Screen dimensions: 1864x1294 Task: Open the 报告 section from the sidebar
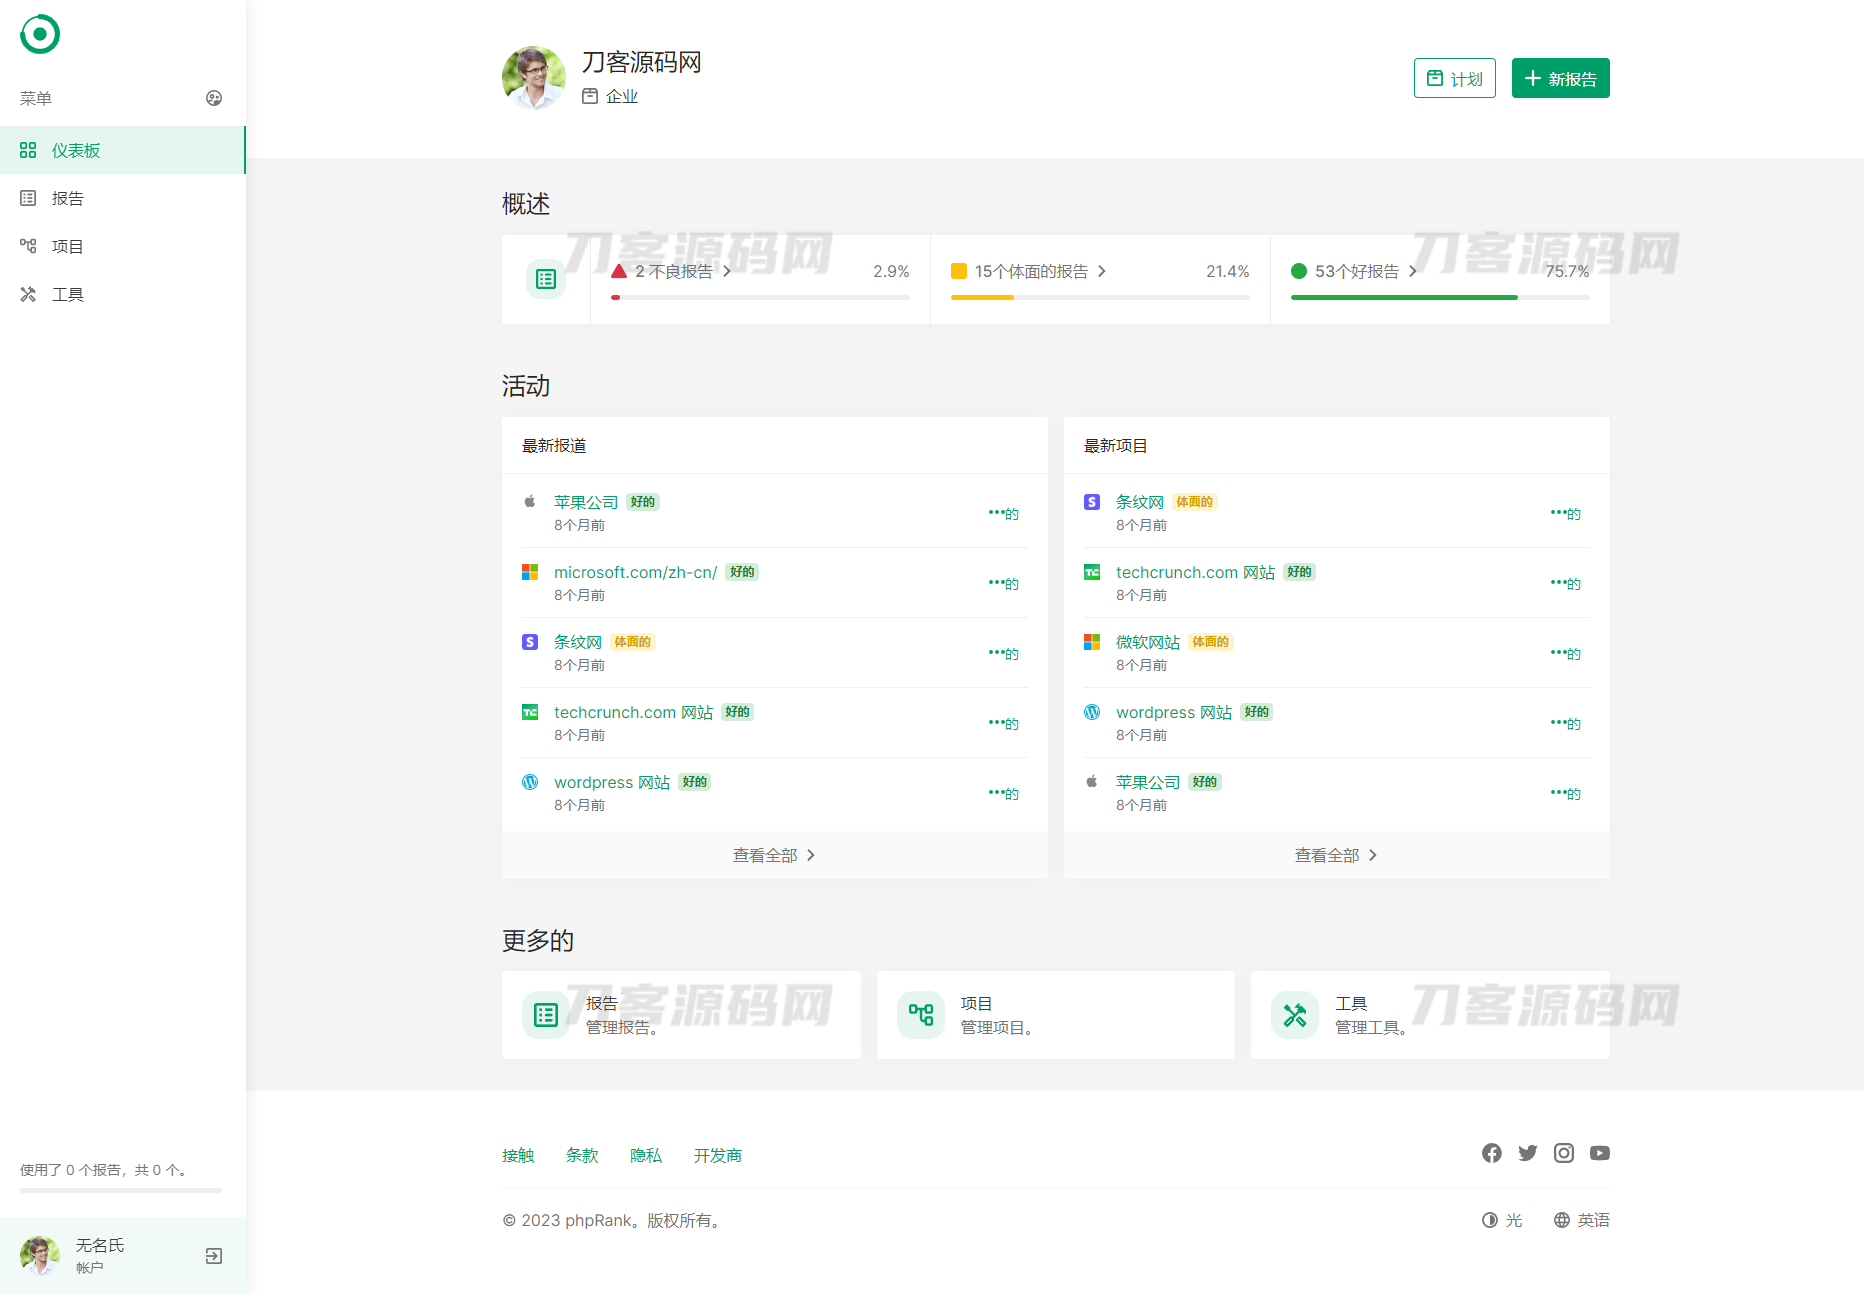click(29, 198)
